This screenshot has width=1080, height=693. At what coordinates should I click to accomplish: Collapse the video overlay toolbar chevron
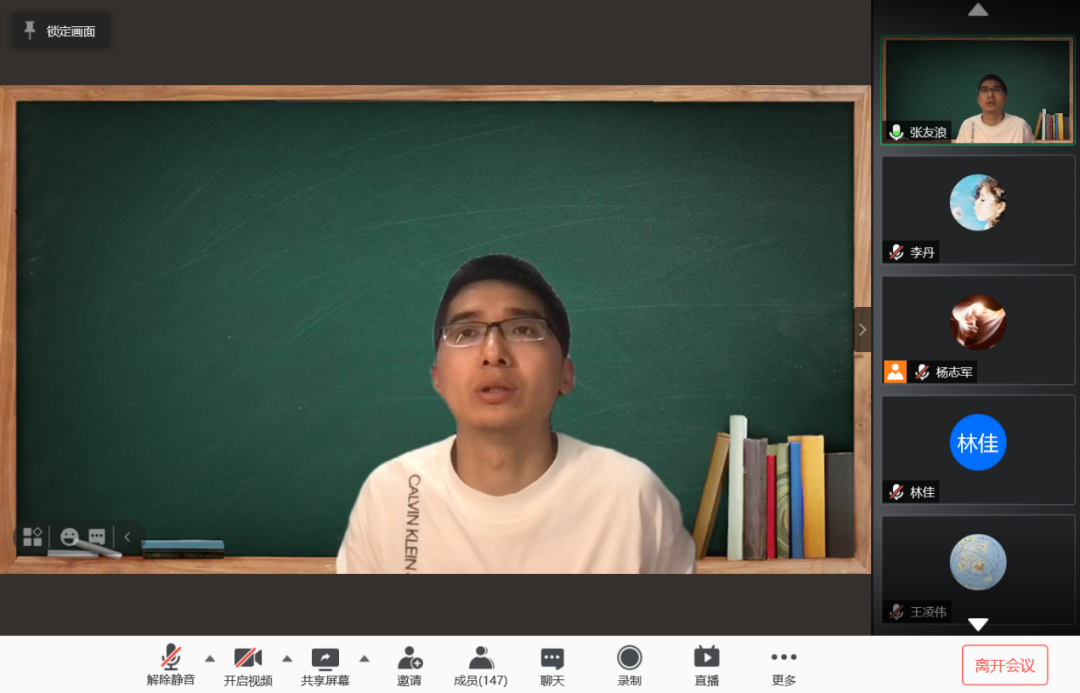click(x=127, y=537)
